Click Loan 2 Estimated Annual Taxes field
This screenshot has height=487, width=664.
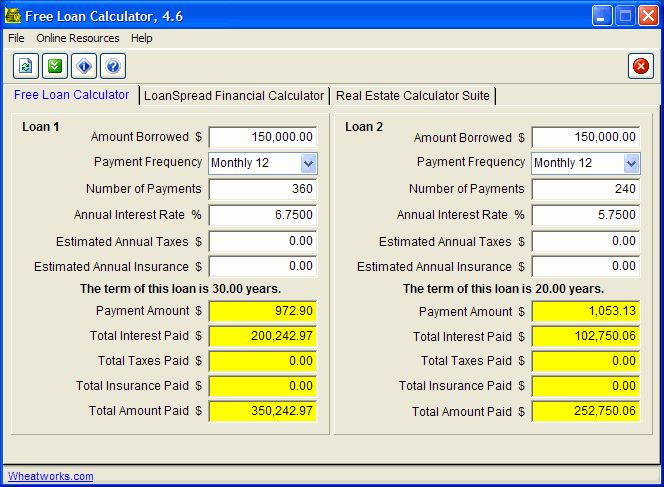click(x=586, y=241)
